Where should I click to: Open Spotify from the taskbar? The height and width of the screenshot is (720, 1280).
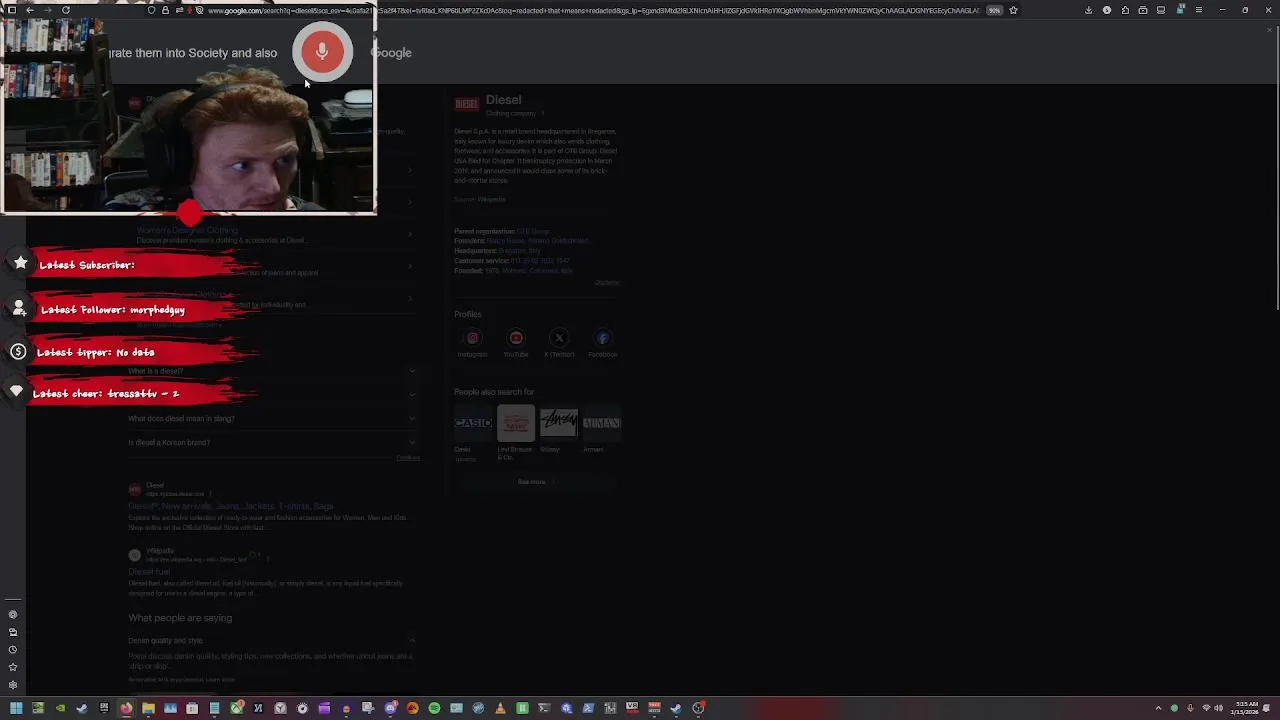pos(434,708)
